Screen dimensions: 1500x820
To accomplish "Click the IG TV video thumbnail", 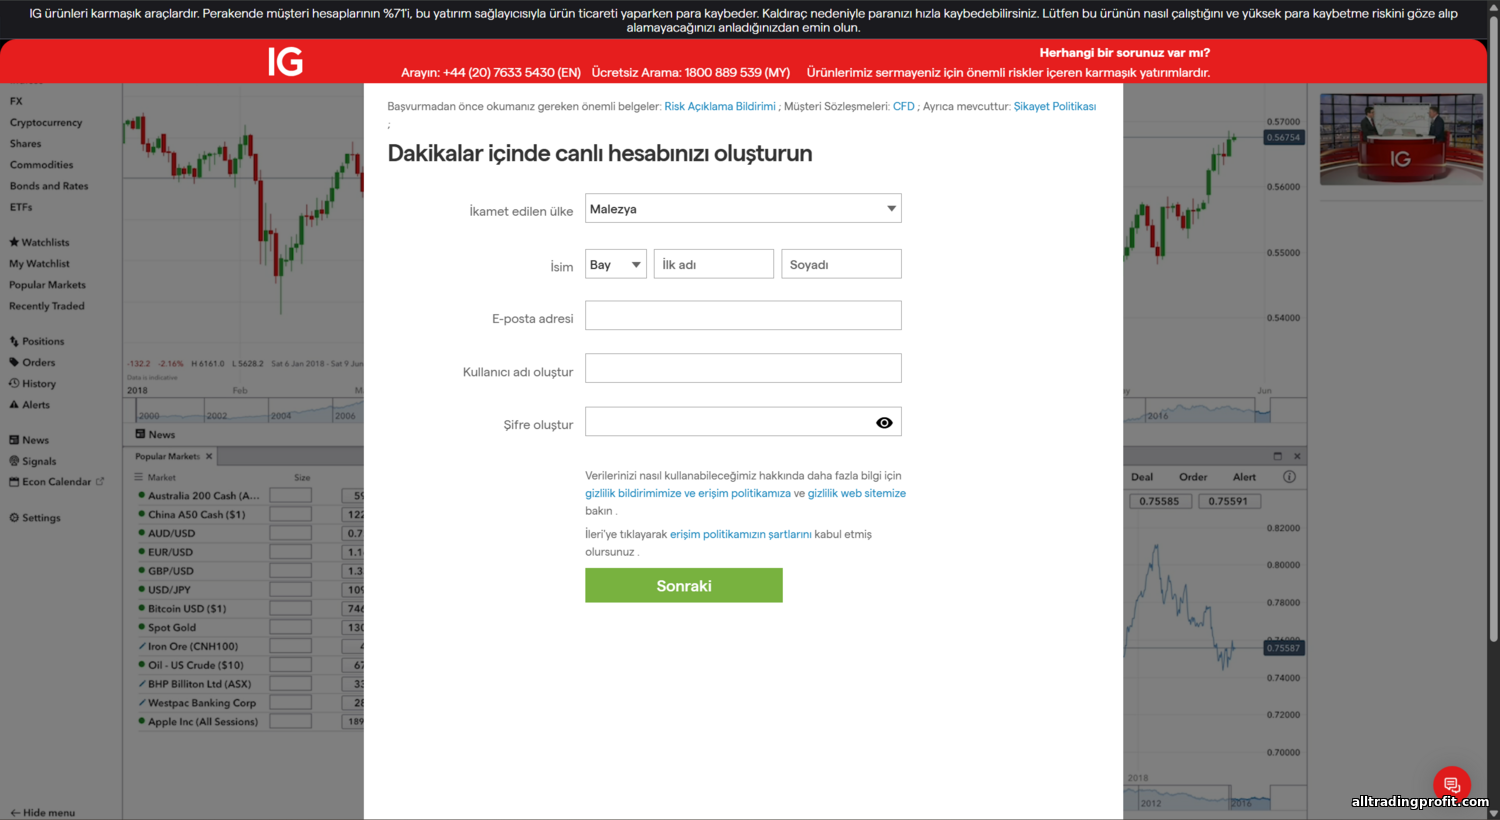I will pos(1400,140).
